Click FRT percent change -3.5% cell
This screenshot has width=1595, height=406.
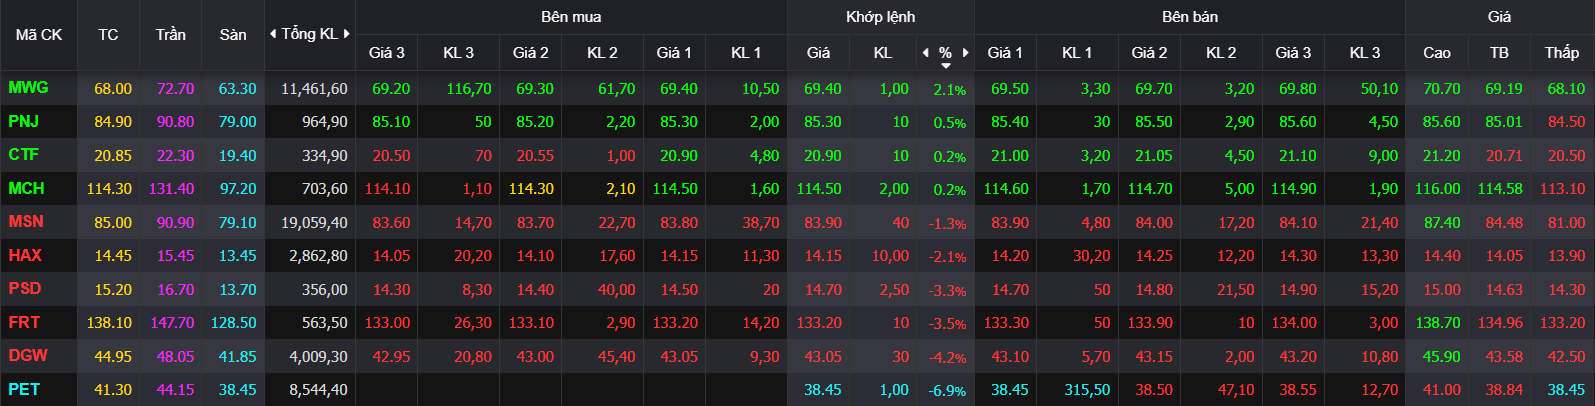947,324
